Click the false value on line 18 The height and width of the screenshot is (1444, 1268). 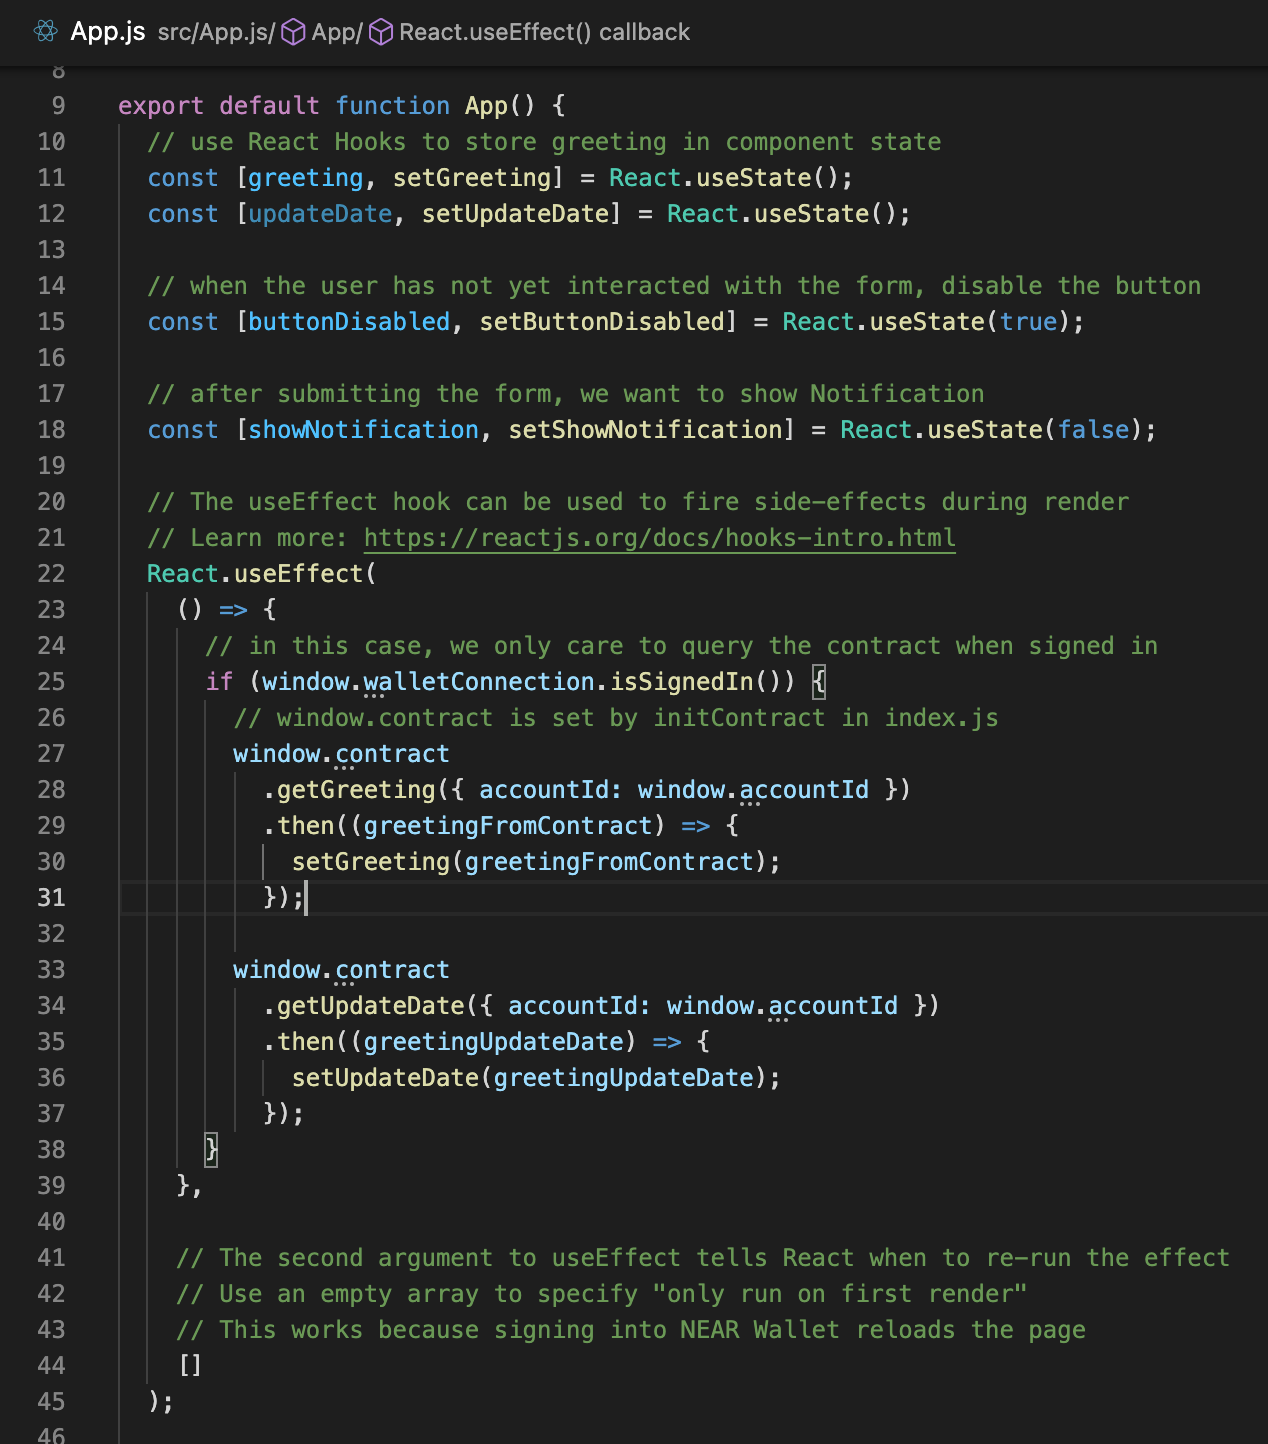(1093, 429)
